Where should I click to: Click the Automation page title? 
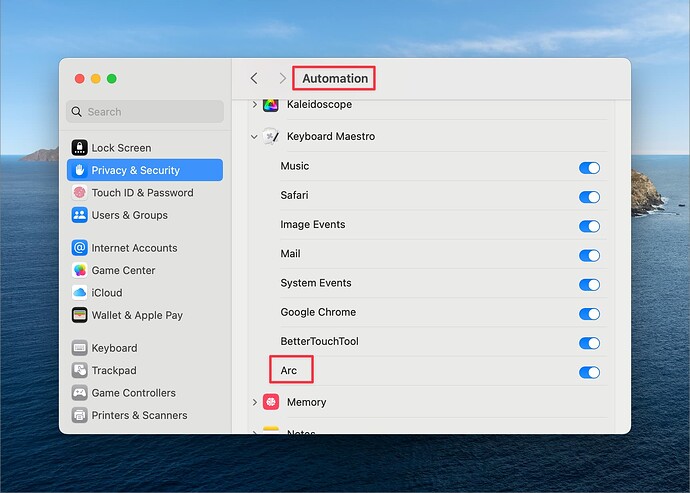pyautogui.click(x=335, y=78)
